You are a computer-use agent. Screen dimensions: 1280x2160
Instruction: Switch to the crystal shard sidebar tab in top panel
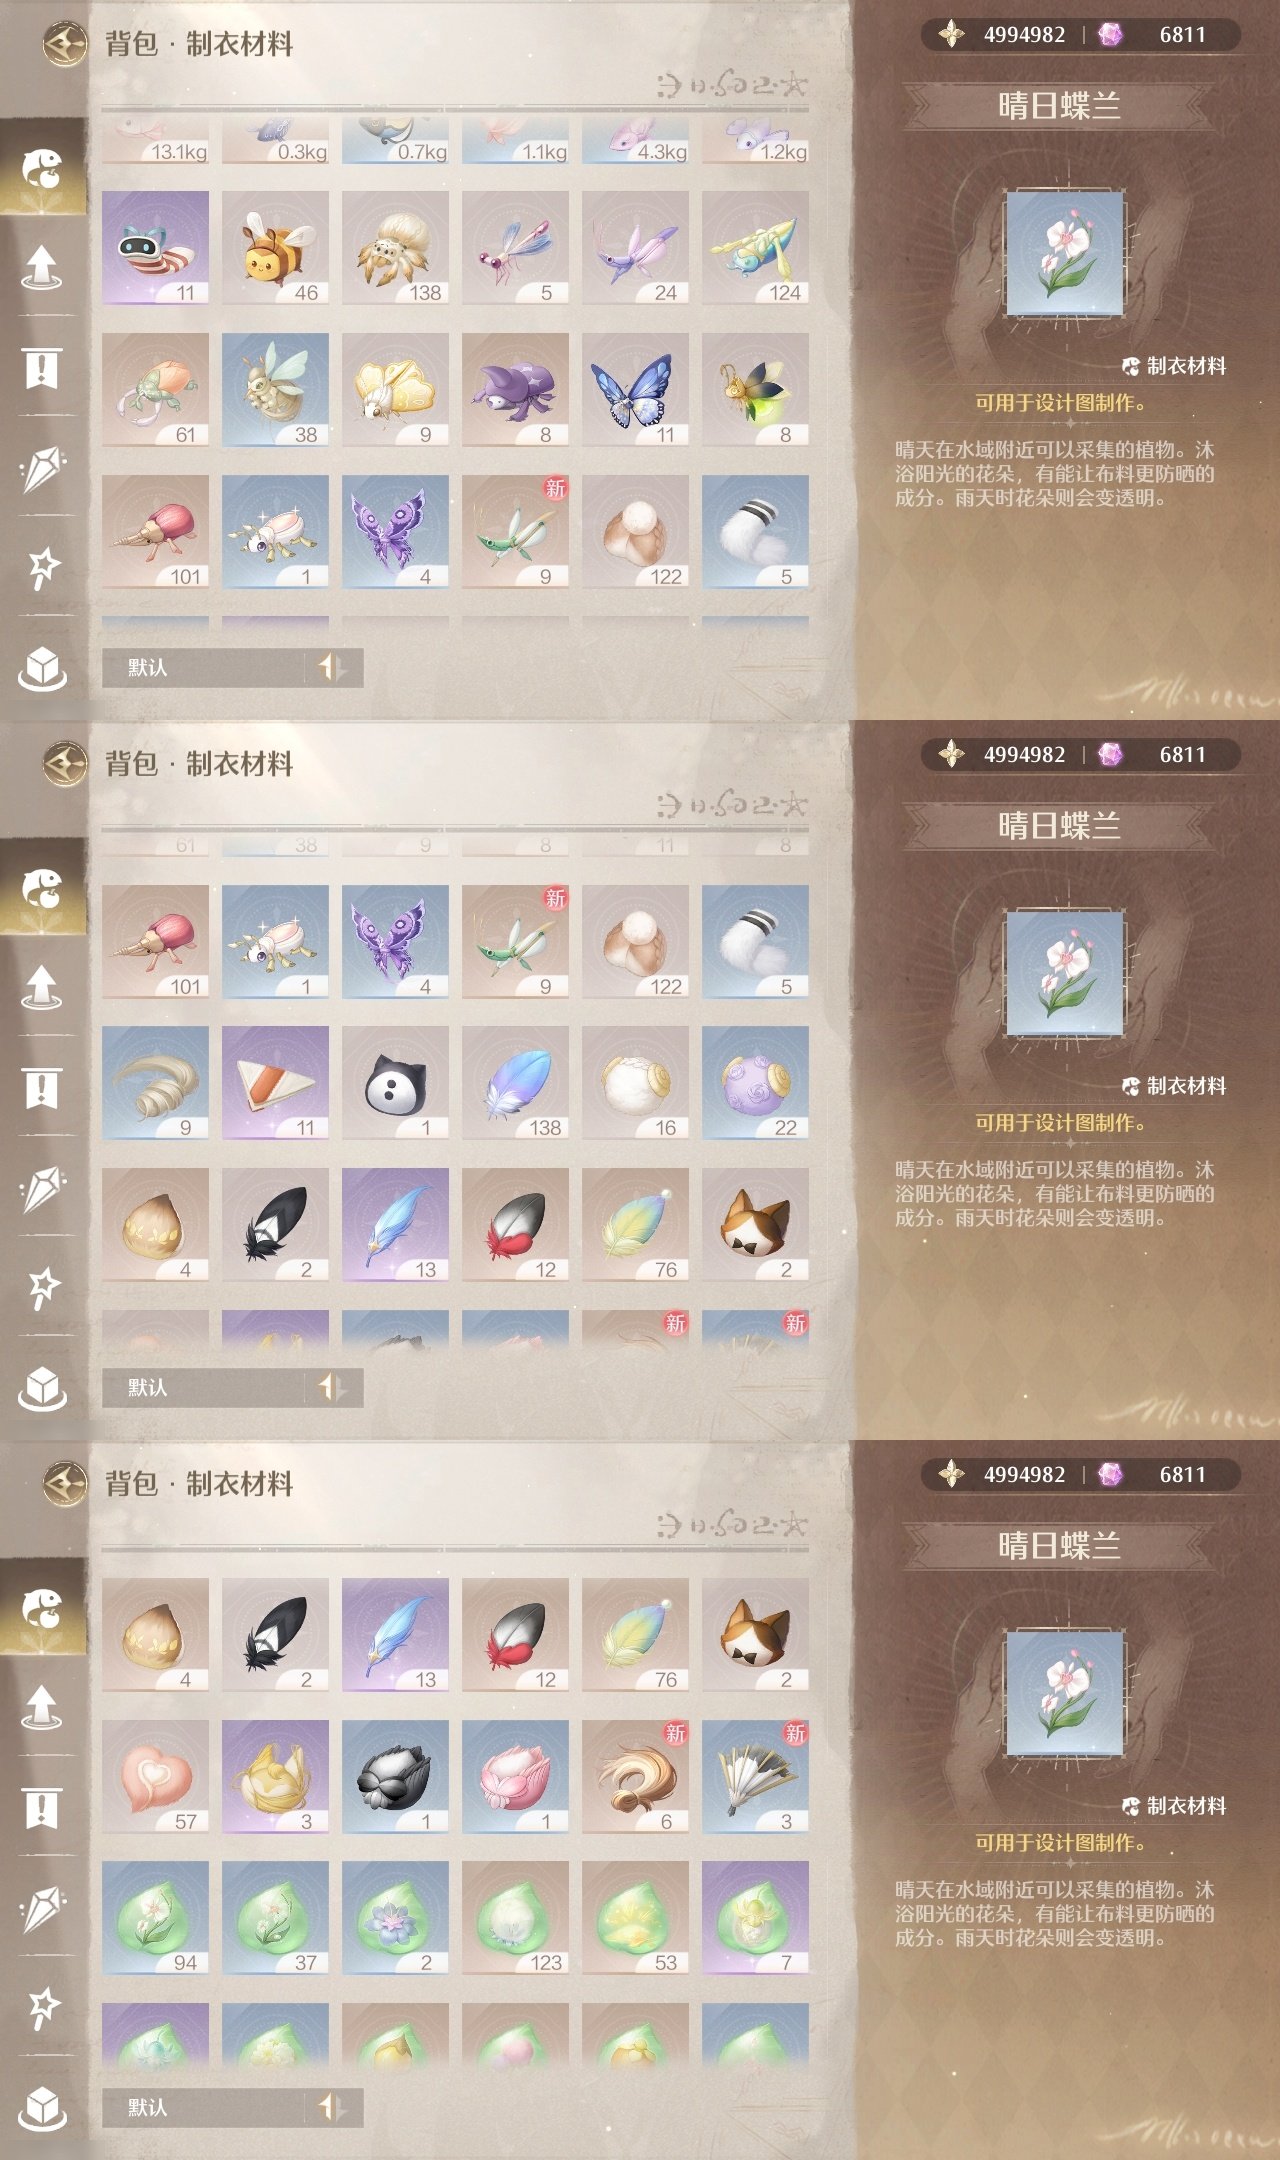click(x=43, y=468)
